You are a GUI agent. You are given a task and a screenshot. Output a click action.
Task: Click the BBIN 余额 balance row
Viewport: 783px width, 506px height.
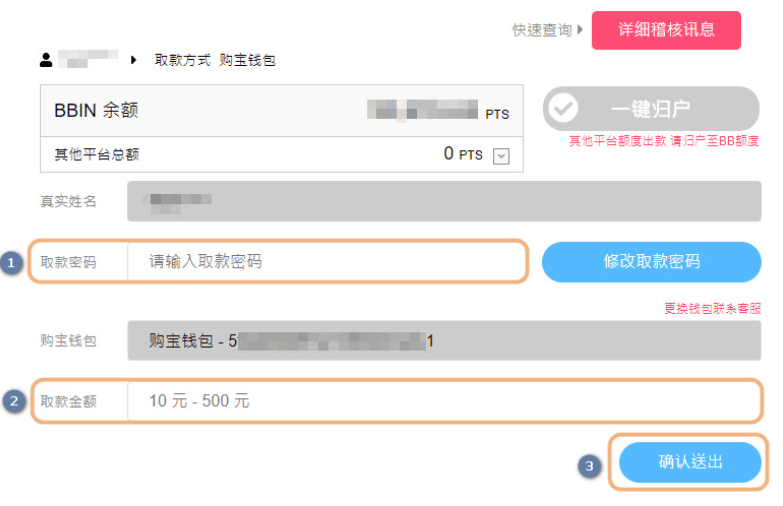click(x=281, y=111)
